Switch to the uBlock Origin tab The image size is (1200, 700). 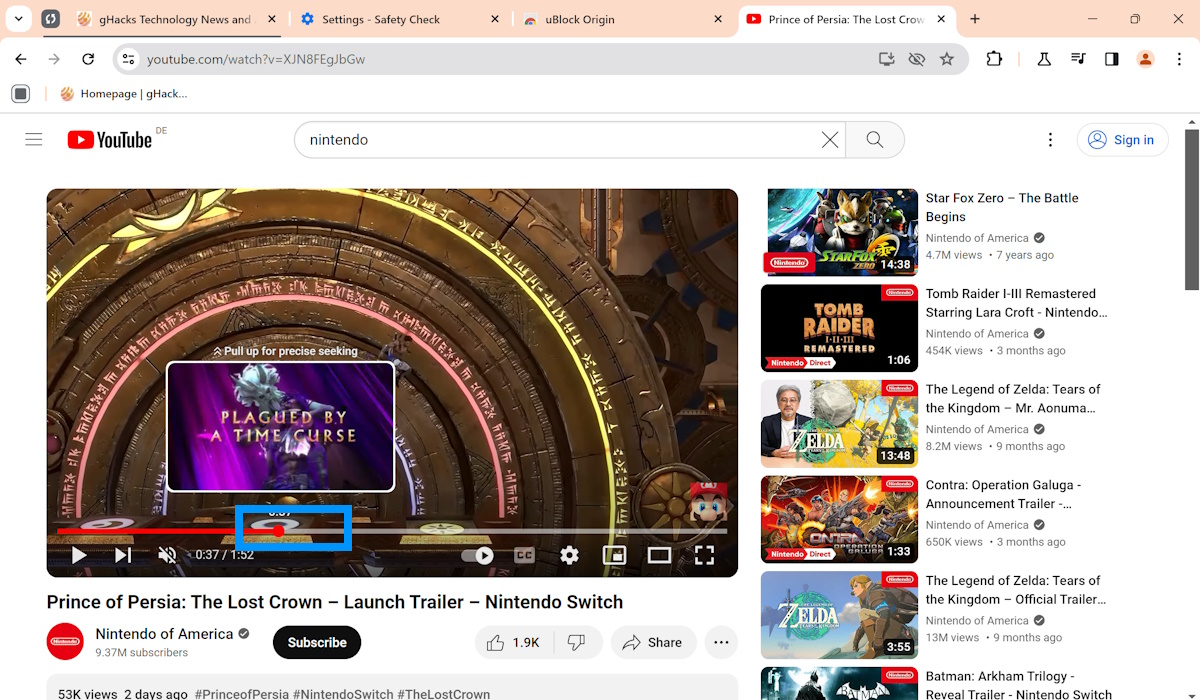point(597,18)
